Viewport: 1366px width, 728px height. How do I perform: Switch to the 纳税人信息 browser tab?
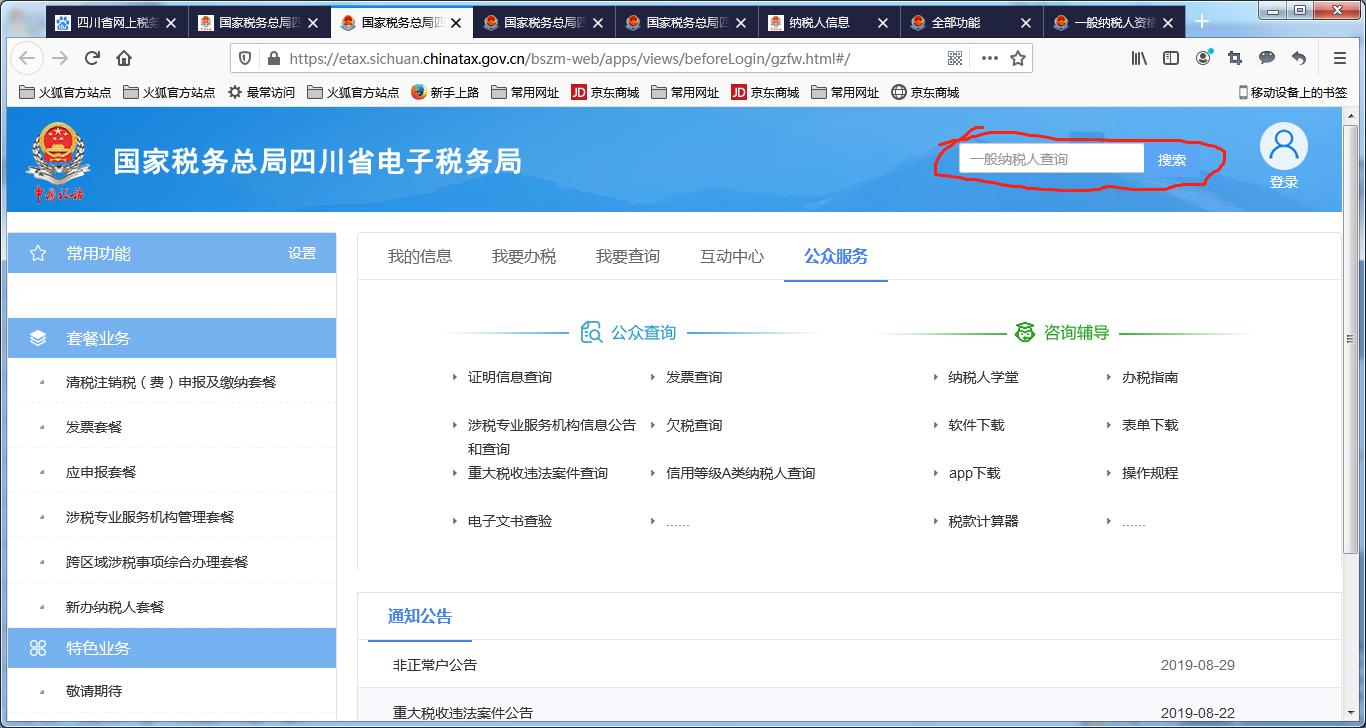coord(817,21)
